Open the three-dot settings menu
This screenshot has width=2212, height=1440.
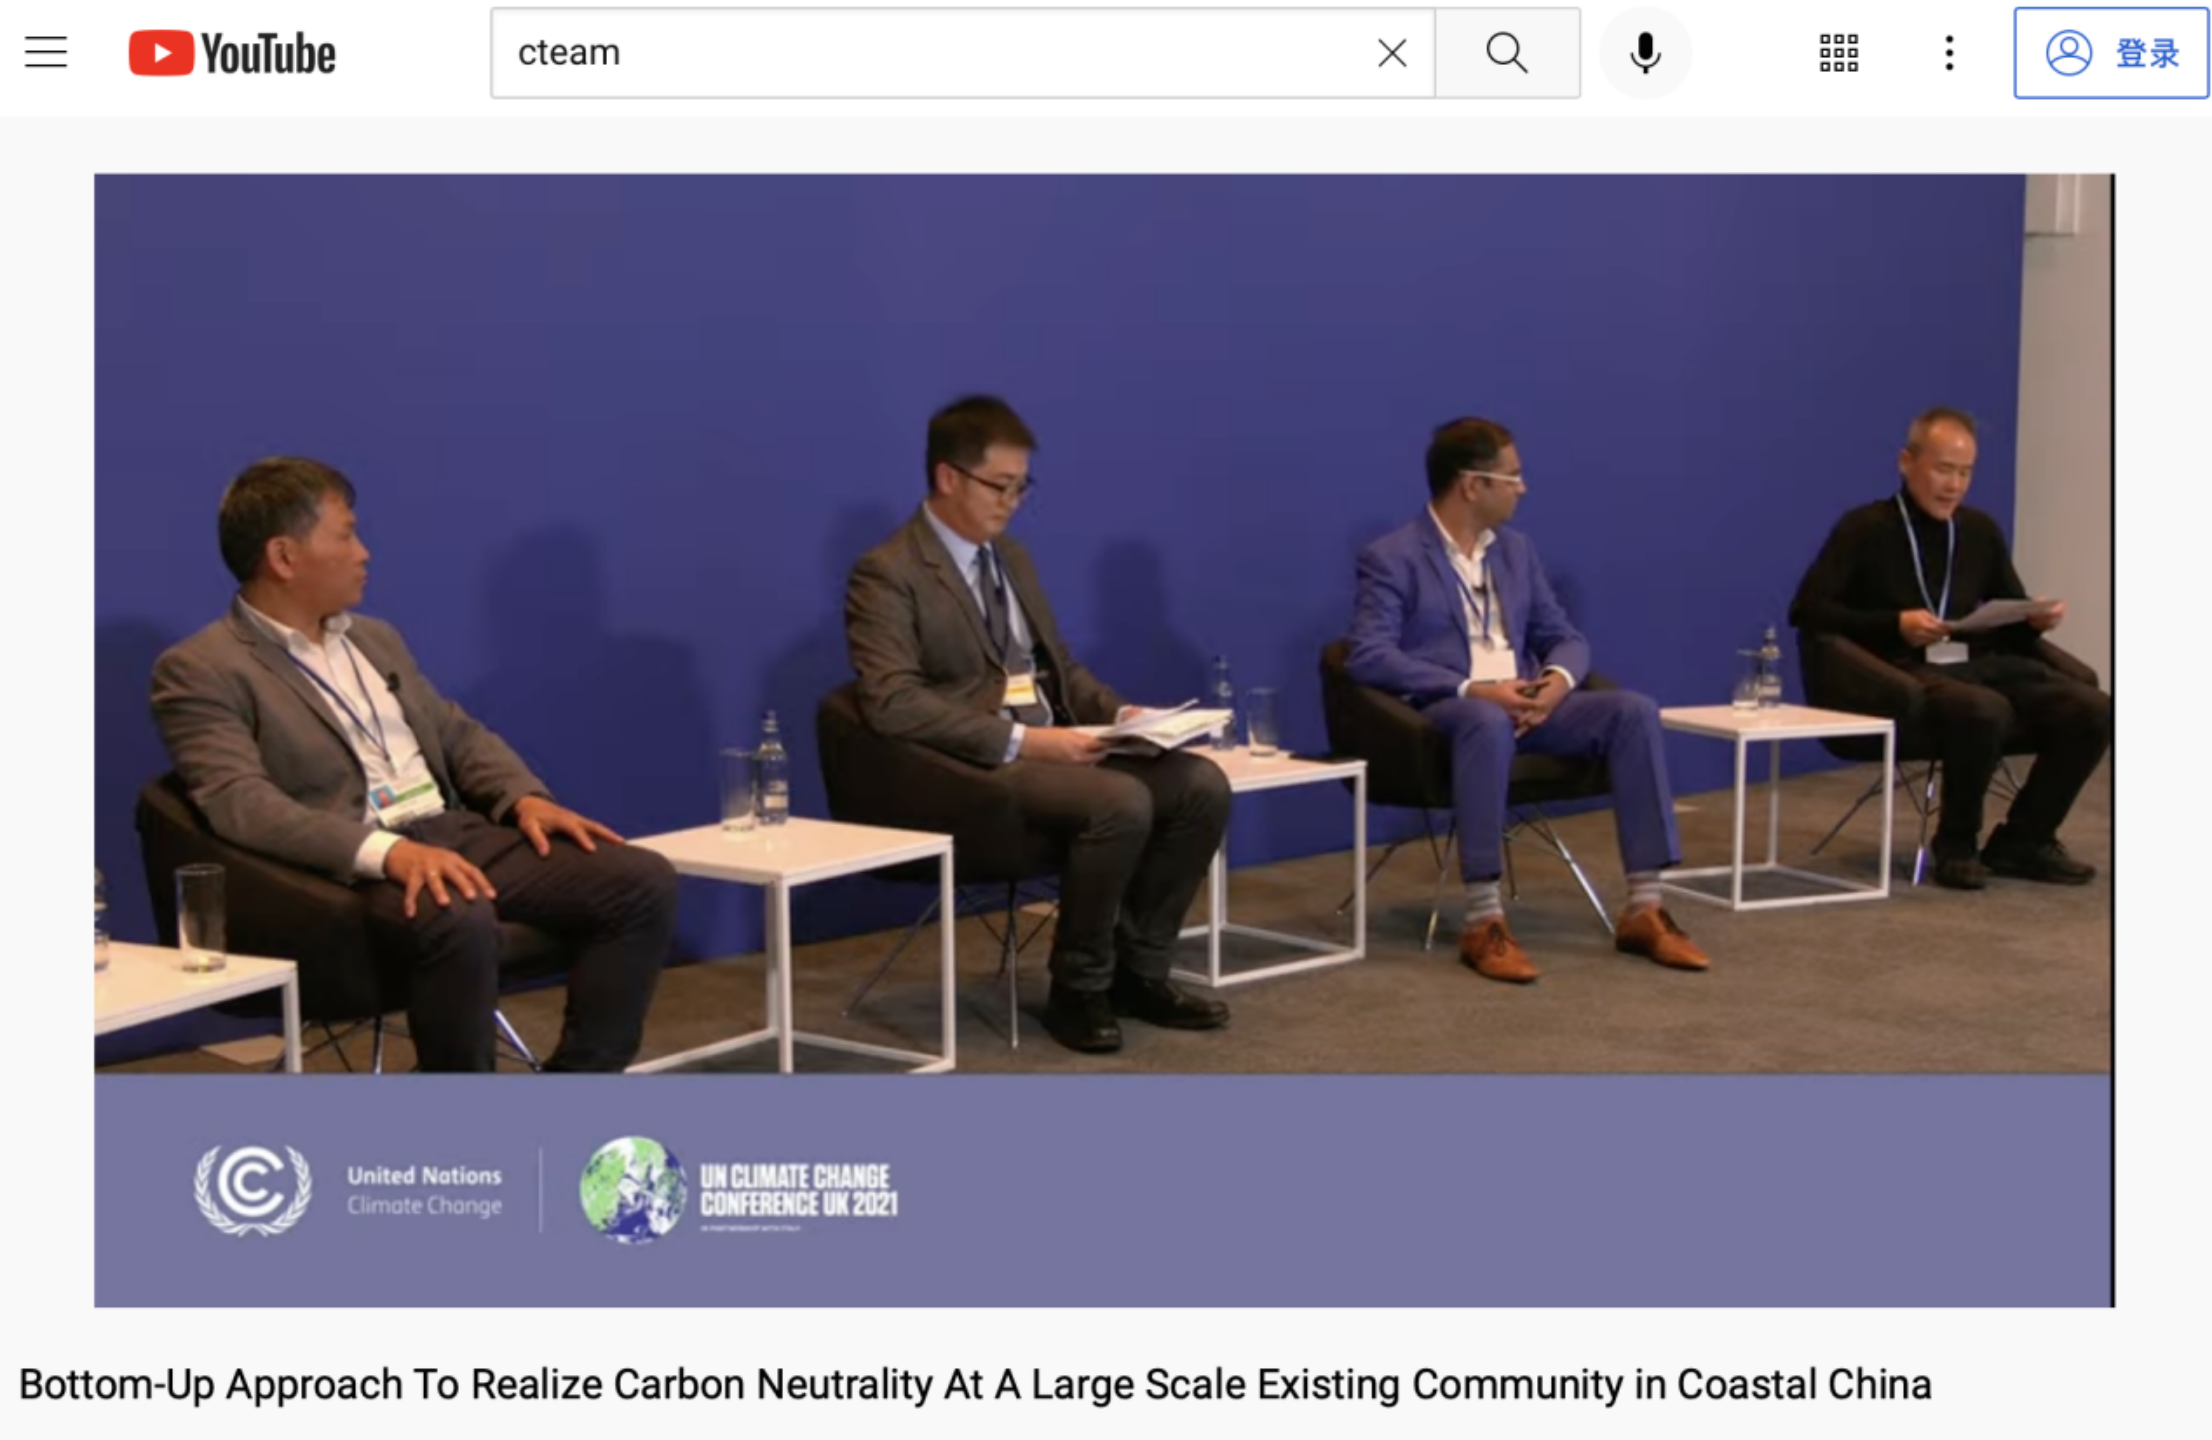pos(1948,53)
